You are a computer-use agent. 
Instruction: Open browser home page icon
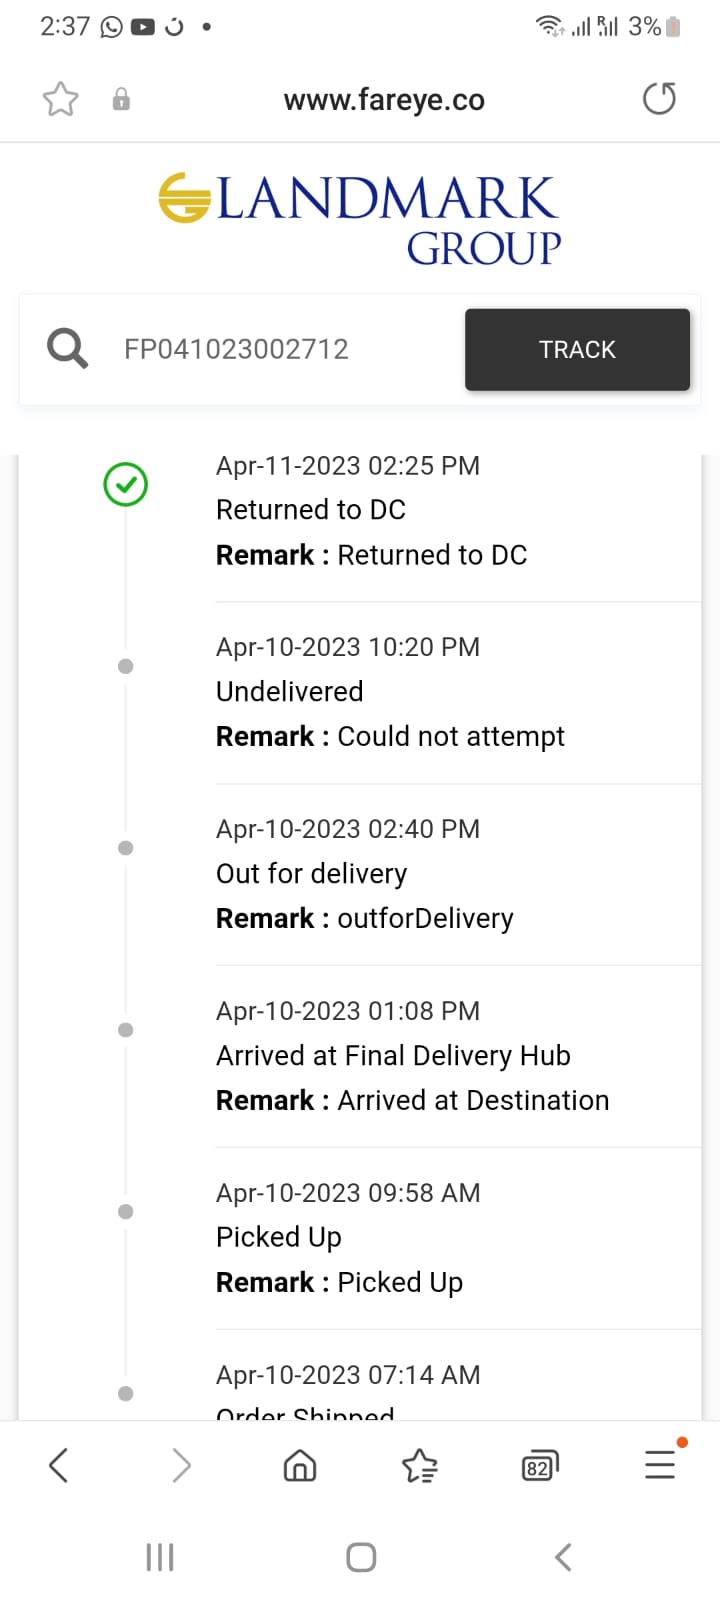300,1466
